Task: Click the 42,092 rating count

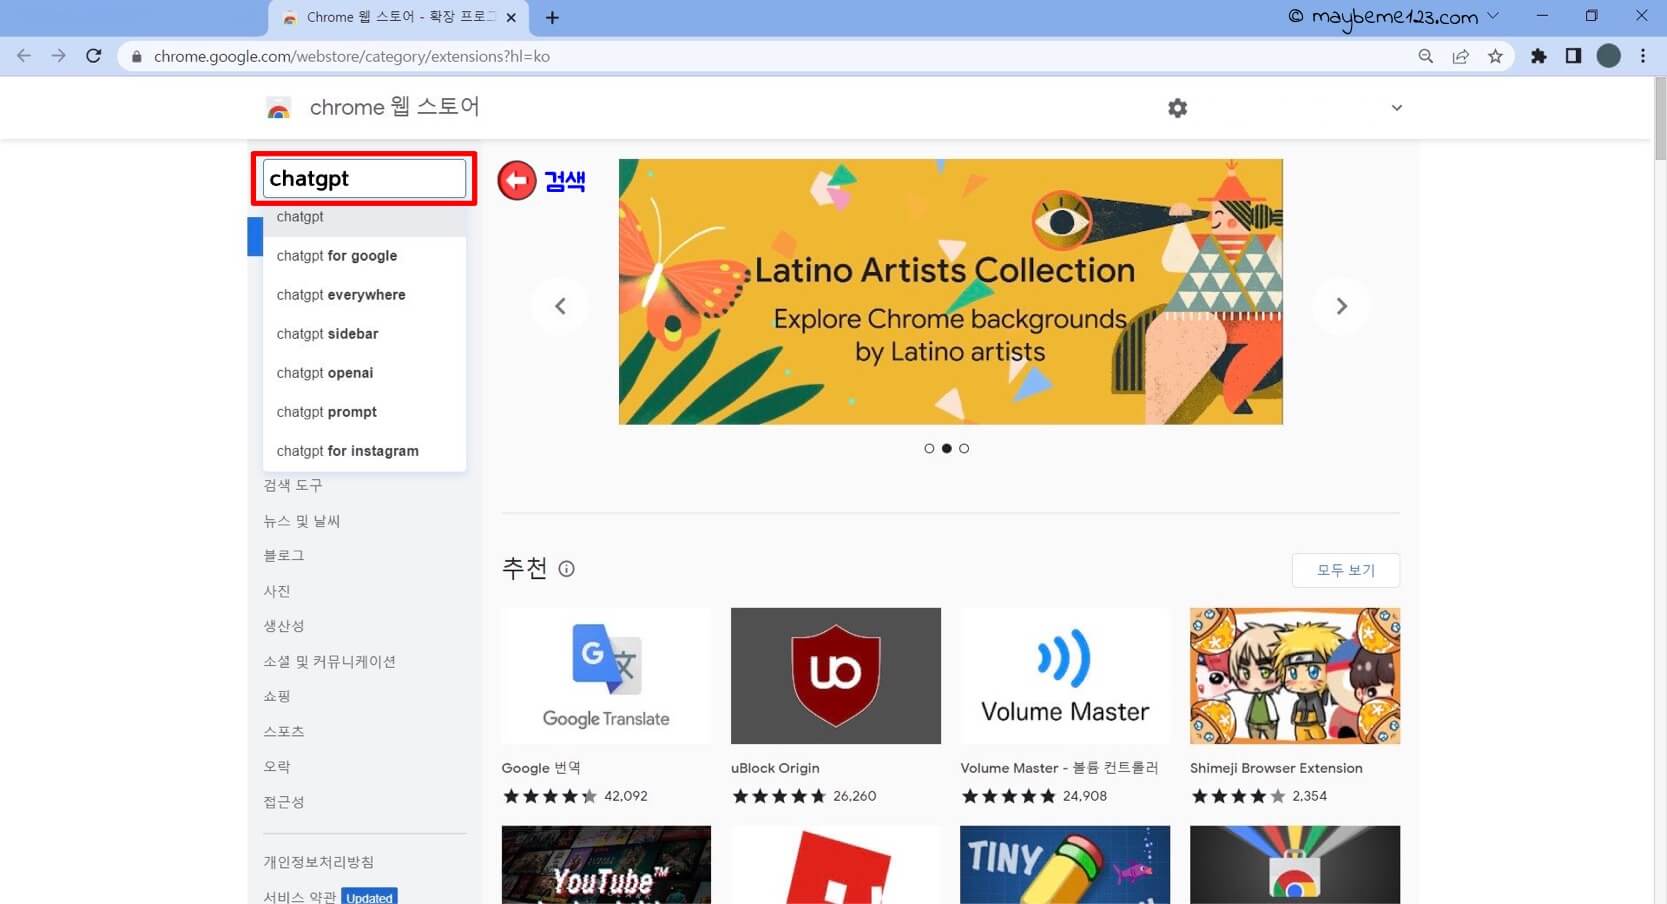Action: coord(626,796)
